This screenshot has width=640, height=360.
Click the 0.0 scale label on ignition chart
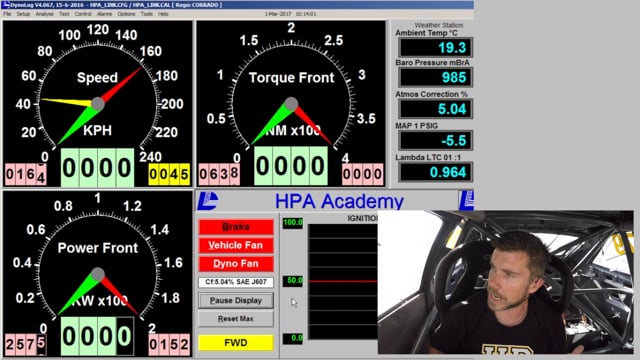(293, 338)
